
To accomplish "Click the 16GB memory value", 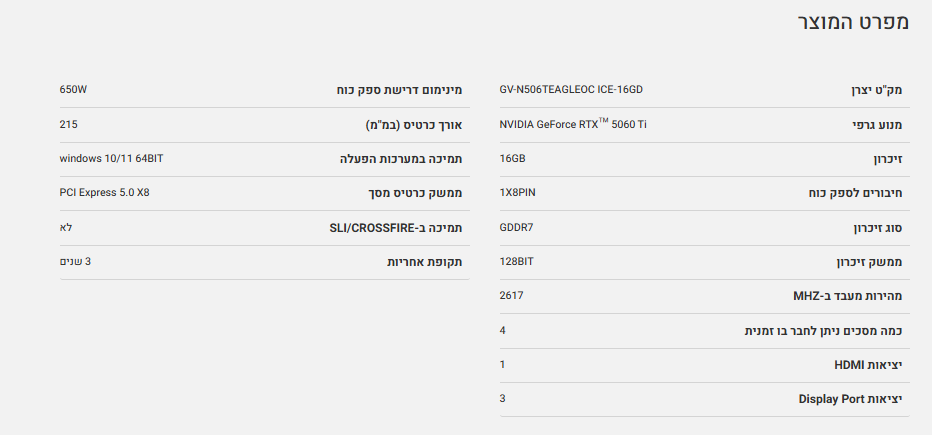I will (x=512, y=159).
